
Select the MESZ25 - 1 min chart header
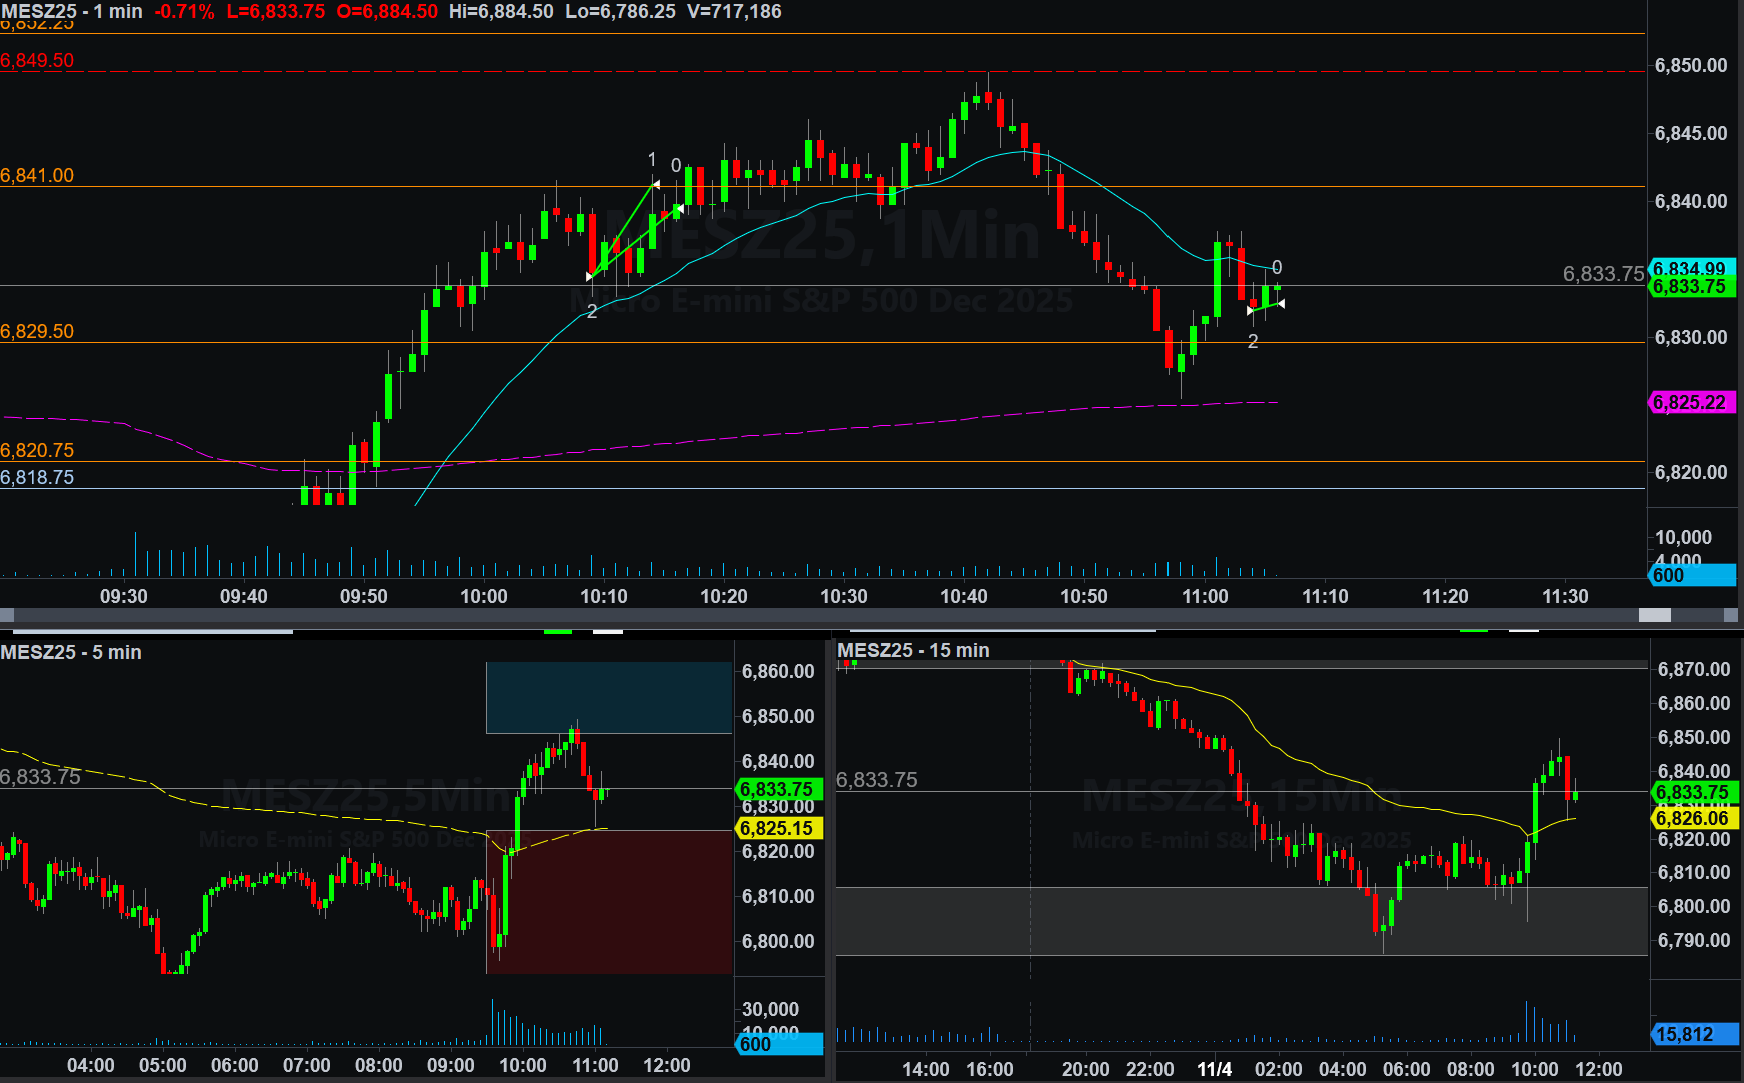point(72,11)
